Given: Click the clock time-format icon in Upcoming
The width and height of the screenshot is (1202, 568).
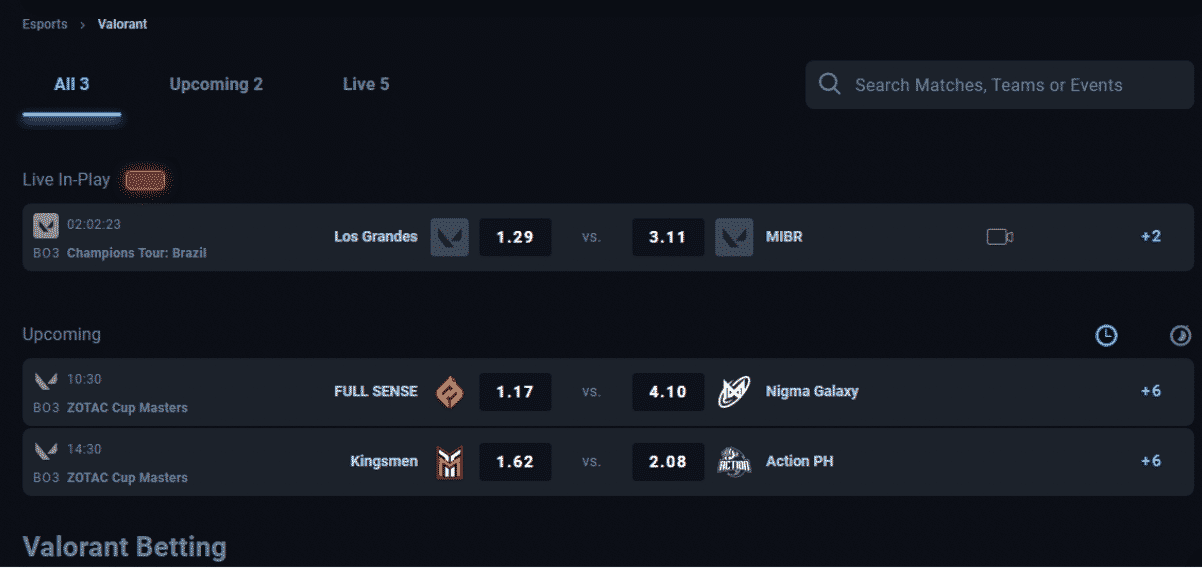Looking at the screenshot, I should coord(1106,336).
